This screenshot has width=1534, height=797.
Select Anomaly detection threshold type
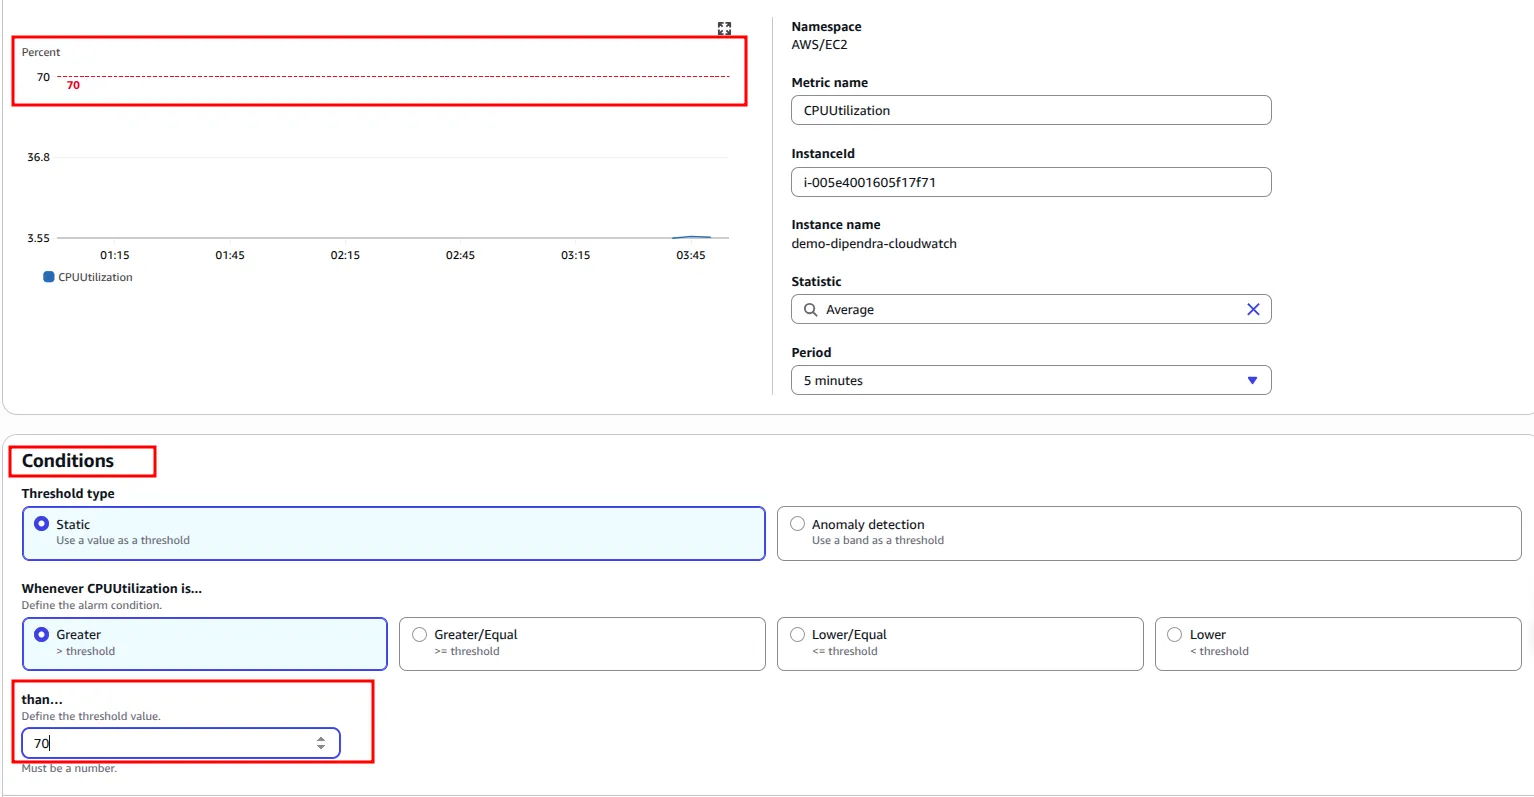pyautogui.click(x=1149, y=533)
